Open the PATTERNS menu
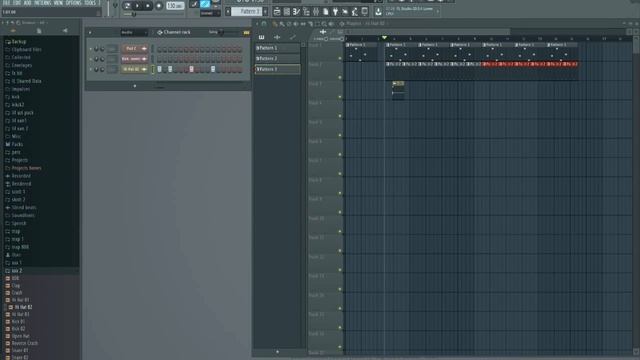This screenshot has height=360, width=640. pos(42,2)
